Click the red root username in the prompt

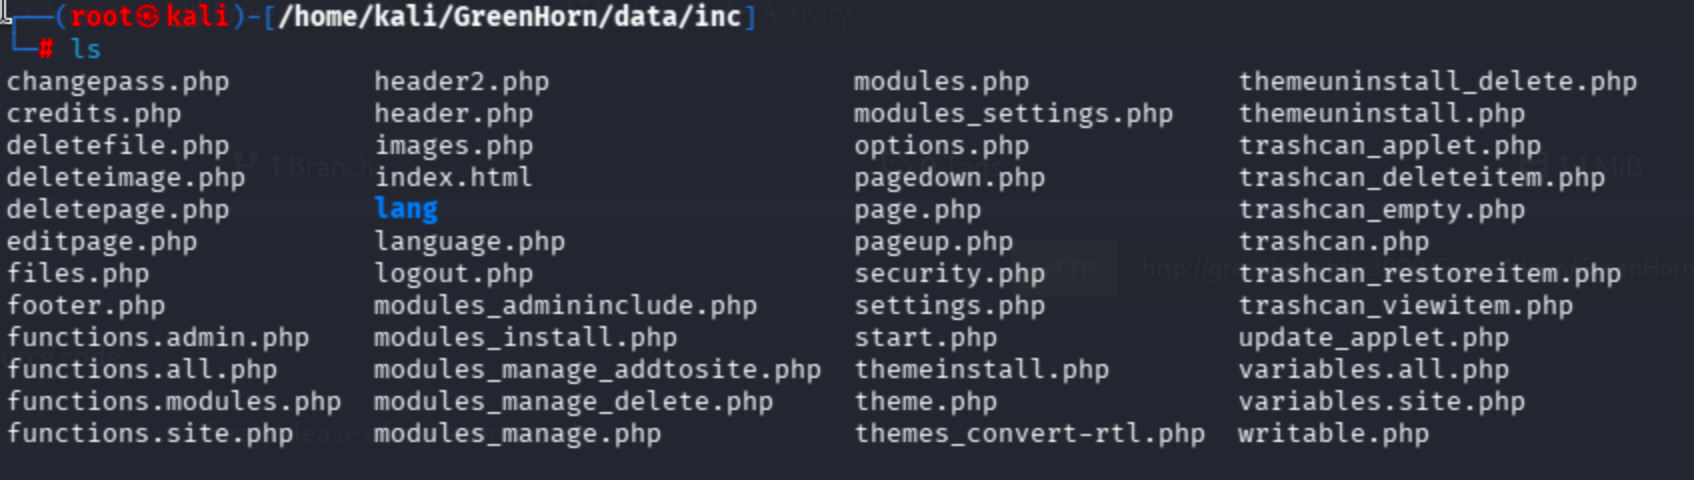pyautogui.click(x=101, y=17)
